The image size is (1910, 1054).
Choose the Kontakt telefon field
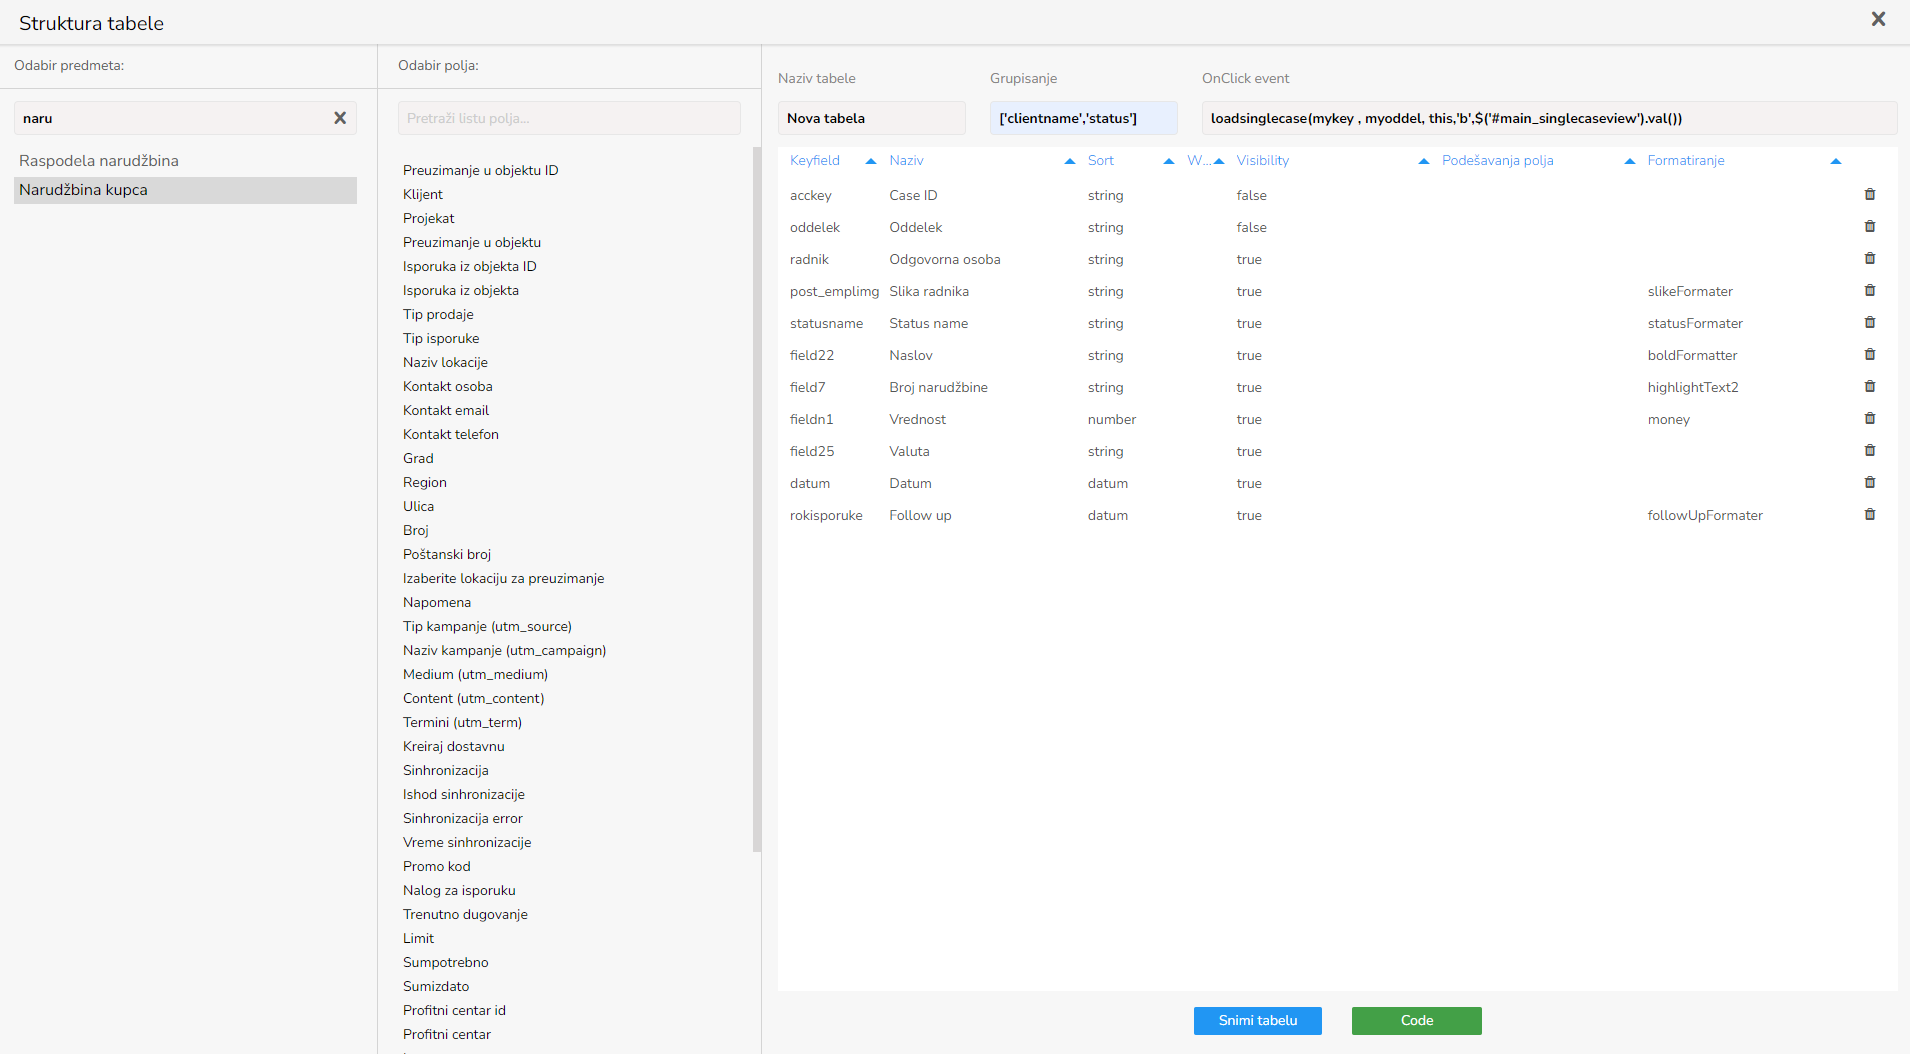451,435
